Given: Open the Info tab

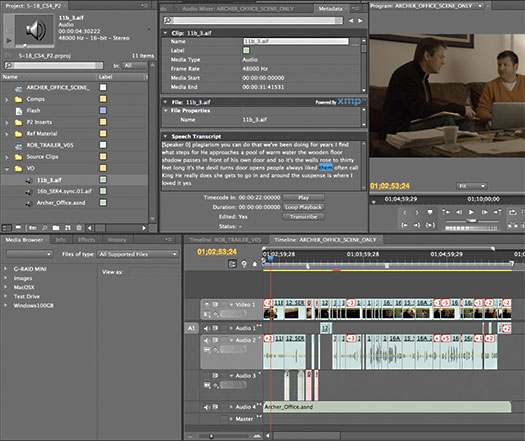Looking at the screenshot, I should [61, 240].
